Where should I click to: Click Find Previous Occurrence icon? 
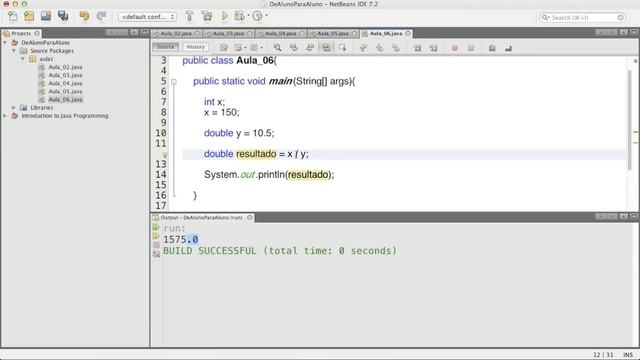click(293, 48)
